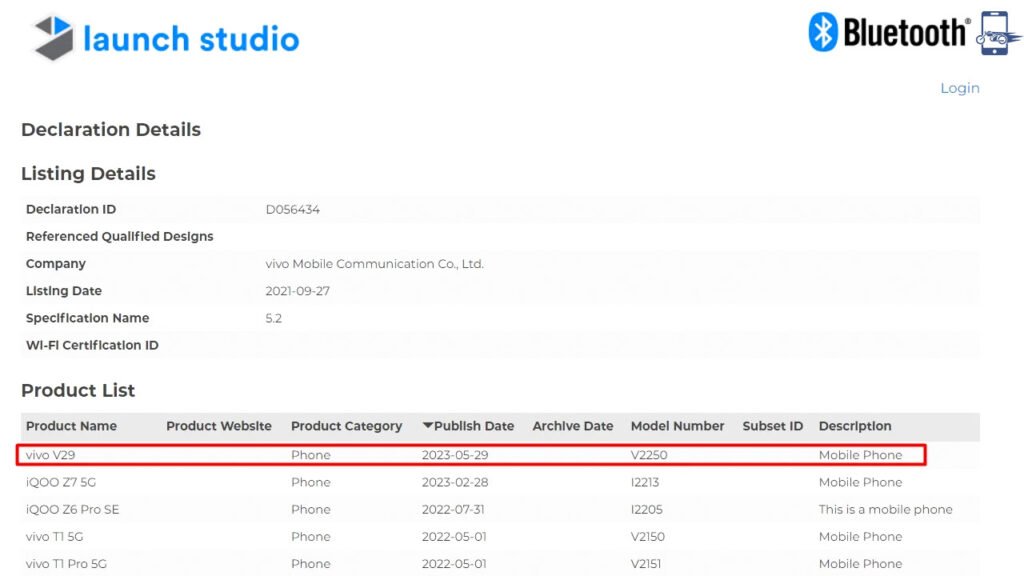Click Mobile Phone description in vivo V29 row
The height and width of the screenshot is (576, 1024).
(x=860, y=455)
